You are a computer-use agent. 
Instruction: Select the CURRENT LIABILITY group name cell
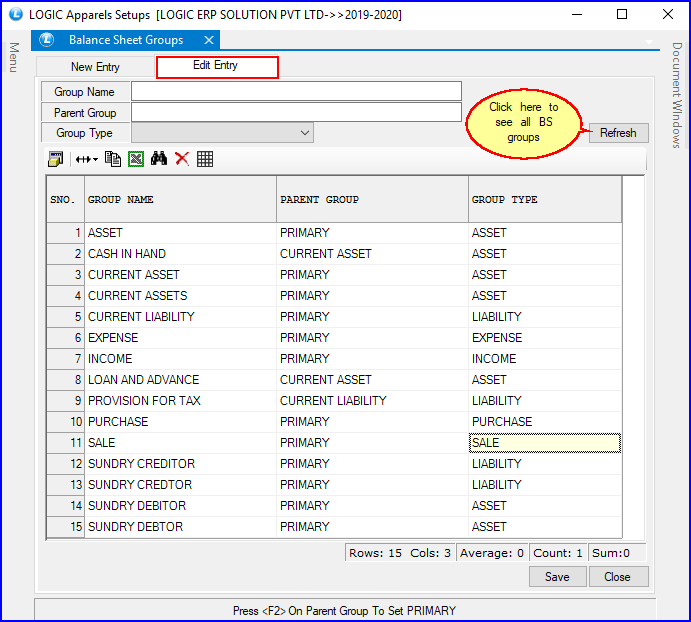180,317
